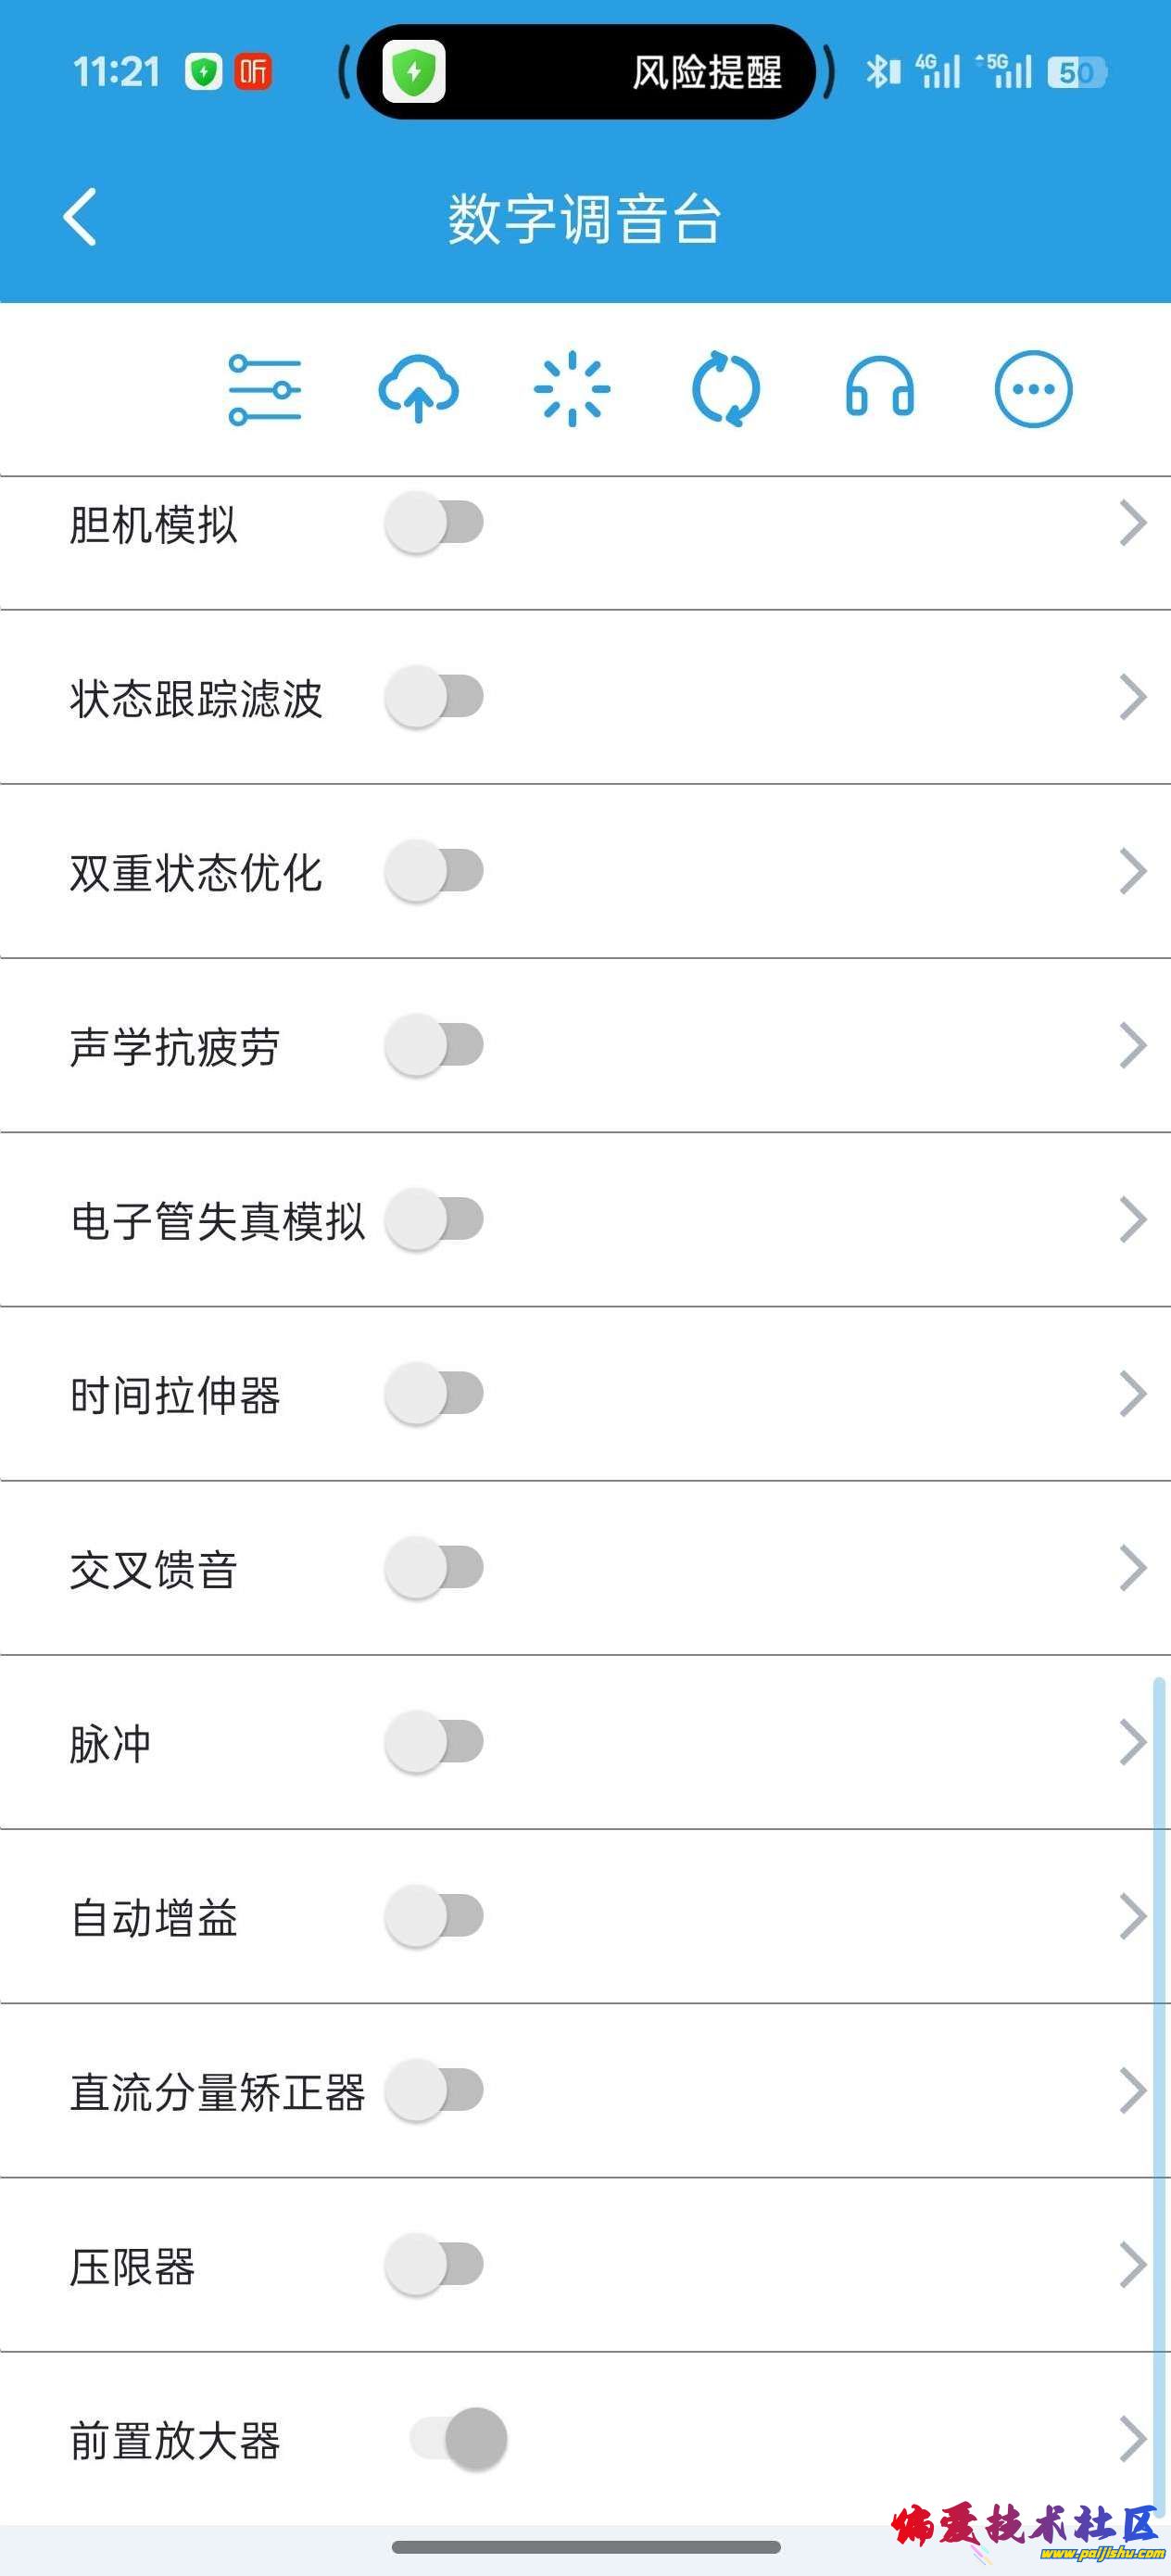
Task: Tap the 电子管失真模拟 label
Action: coord(217,1221)
